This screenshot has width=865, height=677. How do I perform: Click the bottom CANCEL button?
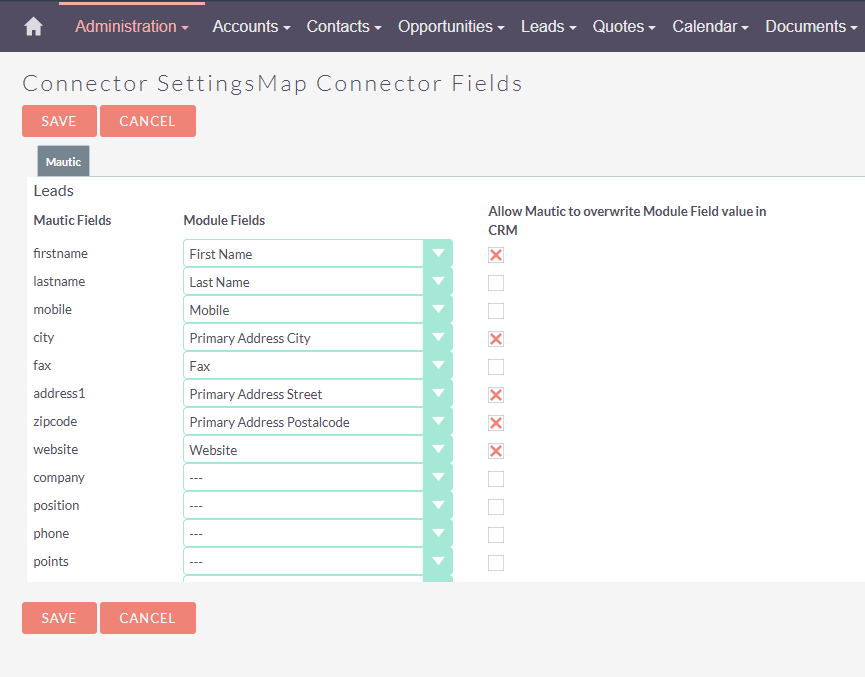tap(147, 618)
